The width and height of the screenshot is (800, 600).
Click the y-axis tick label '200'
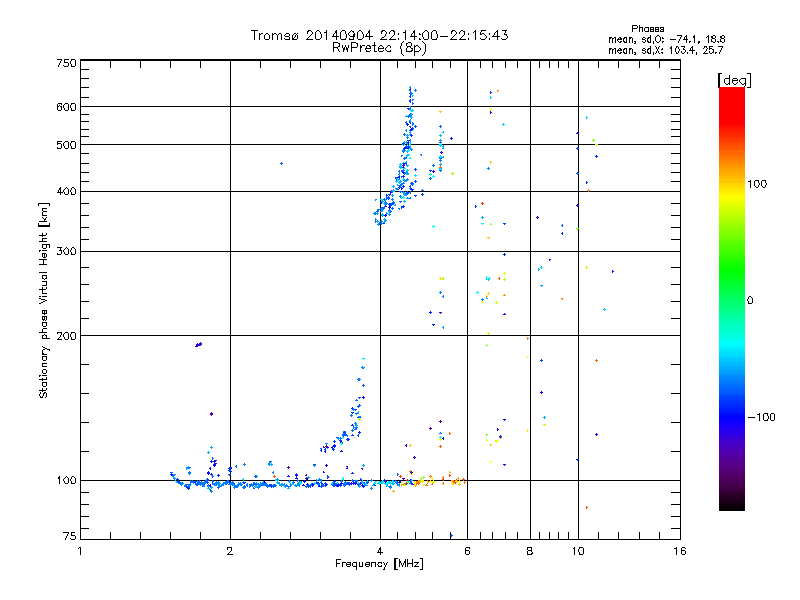(x=67, y=336)
